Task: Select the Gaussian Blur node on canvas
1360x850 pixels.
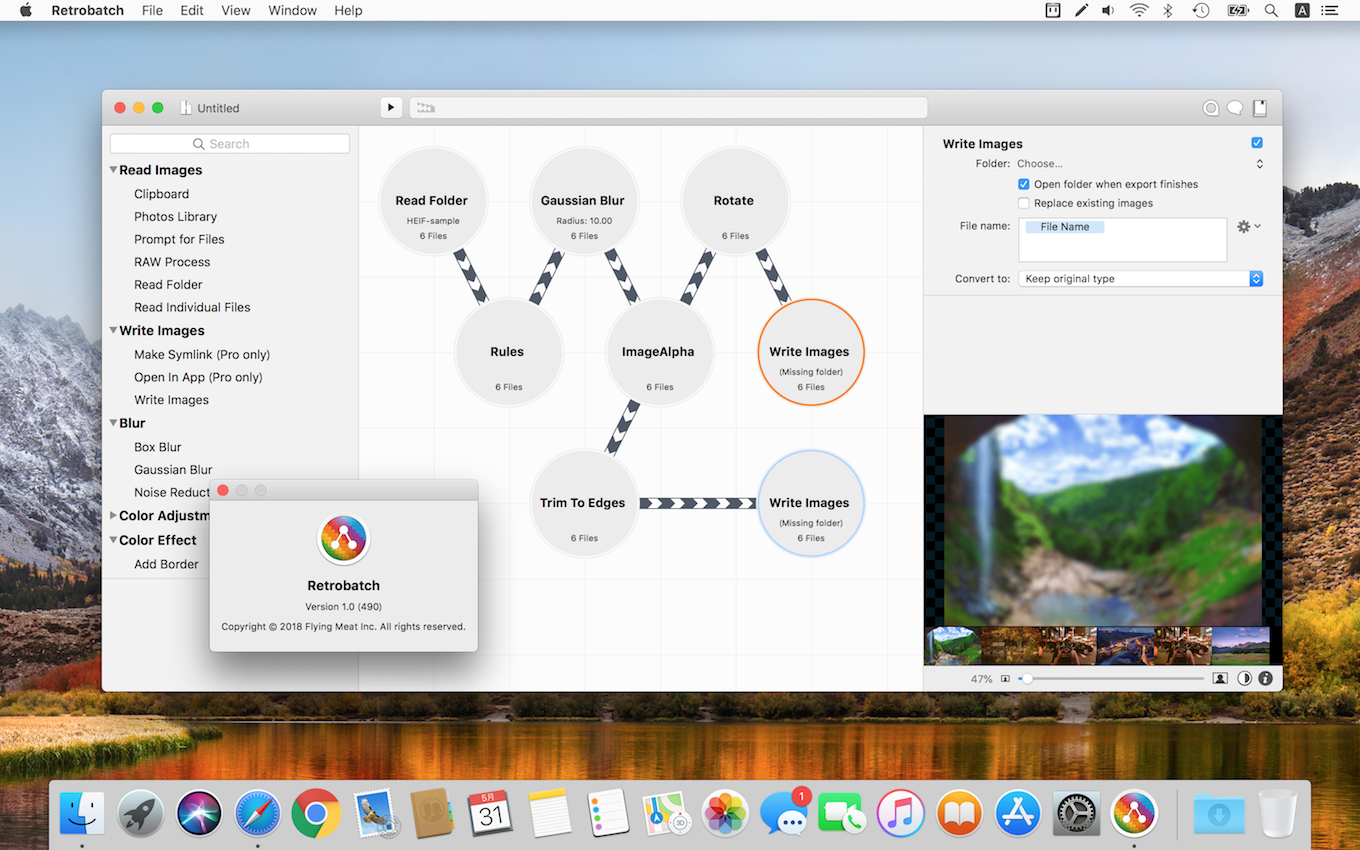Action: click(583, 201)
